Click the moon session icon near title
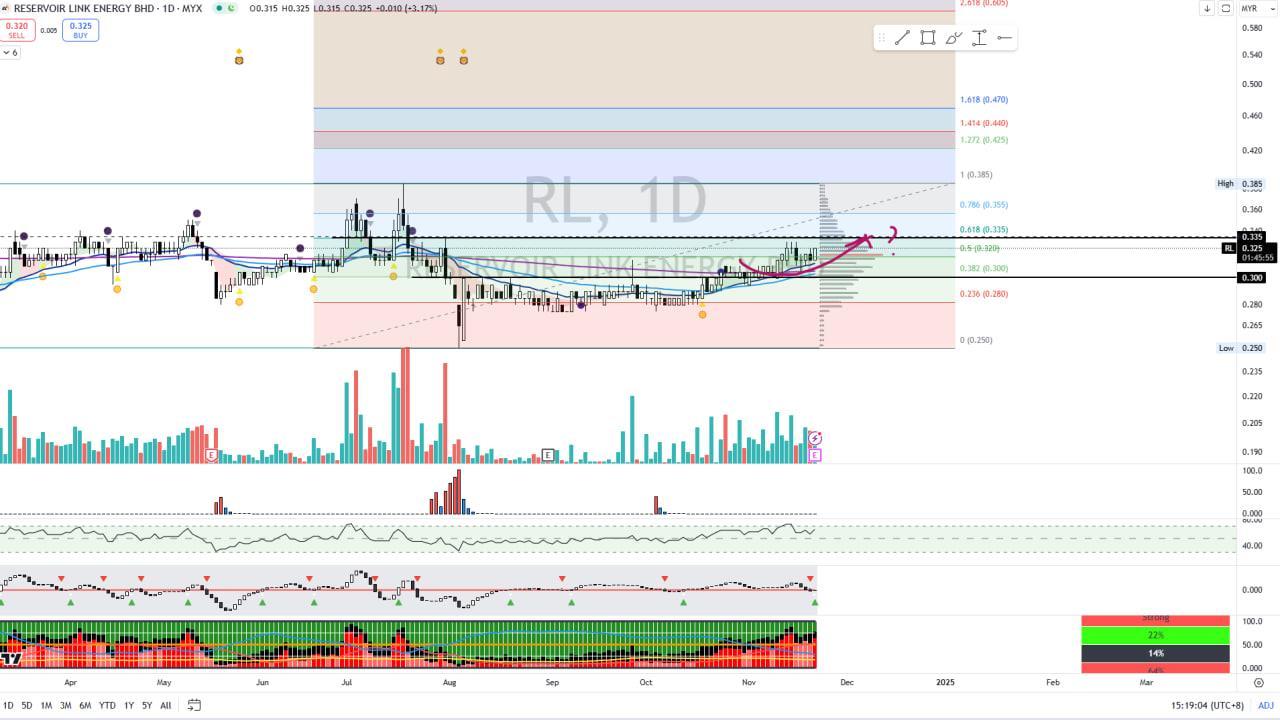 click(x=231, y=8)
